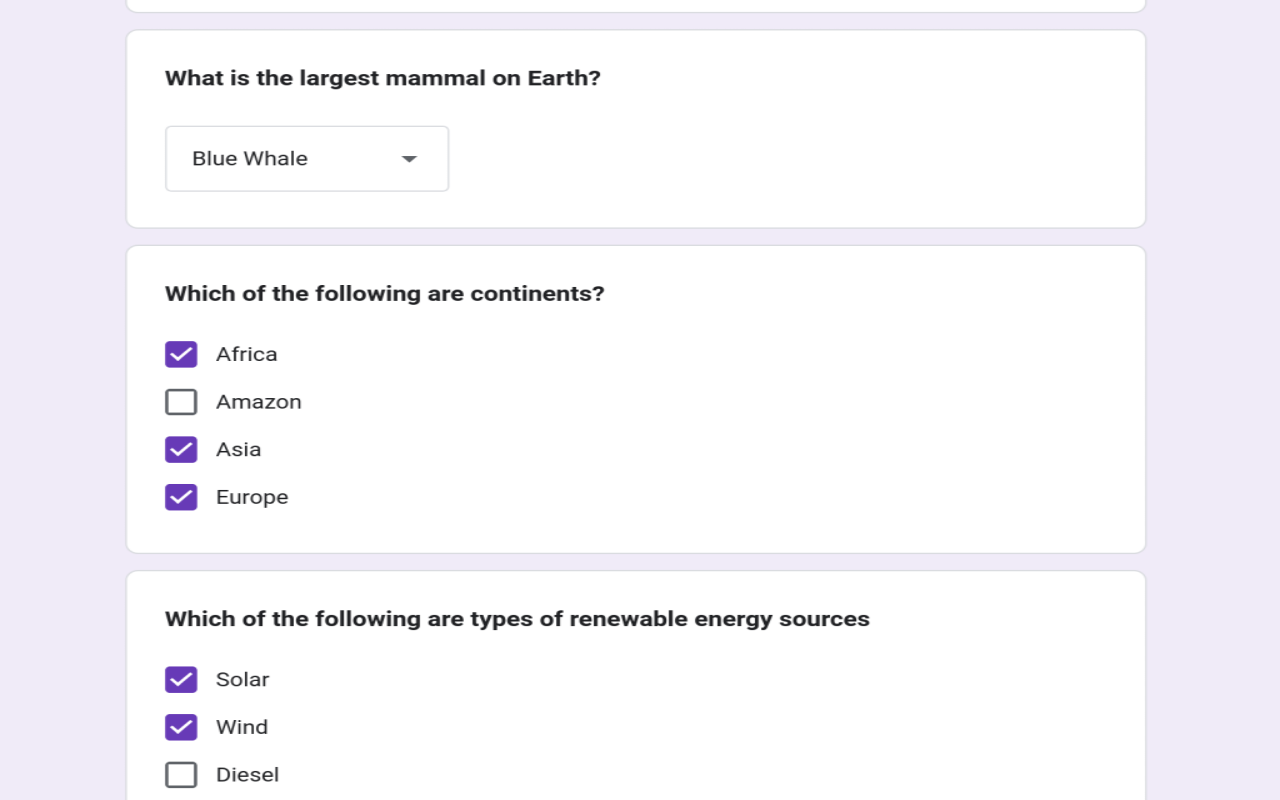The image size is (1280, 800).
Task: Click the 'Diesel' option label
Action: coord(248,775)
